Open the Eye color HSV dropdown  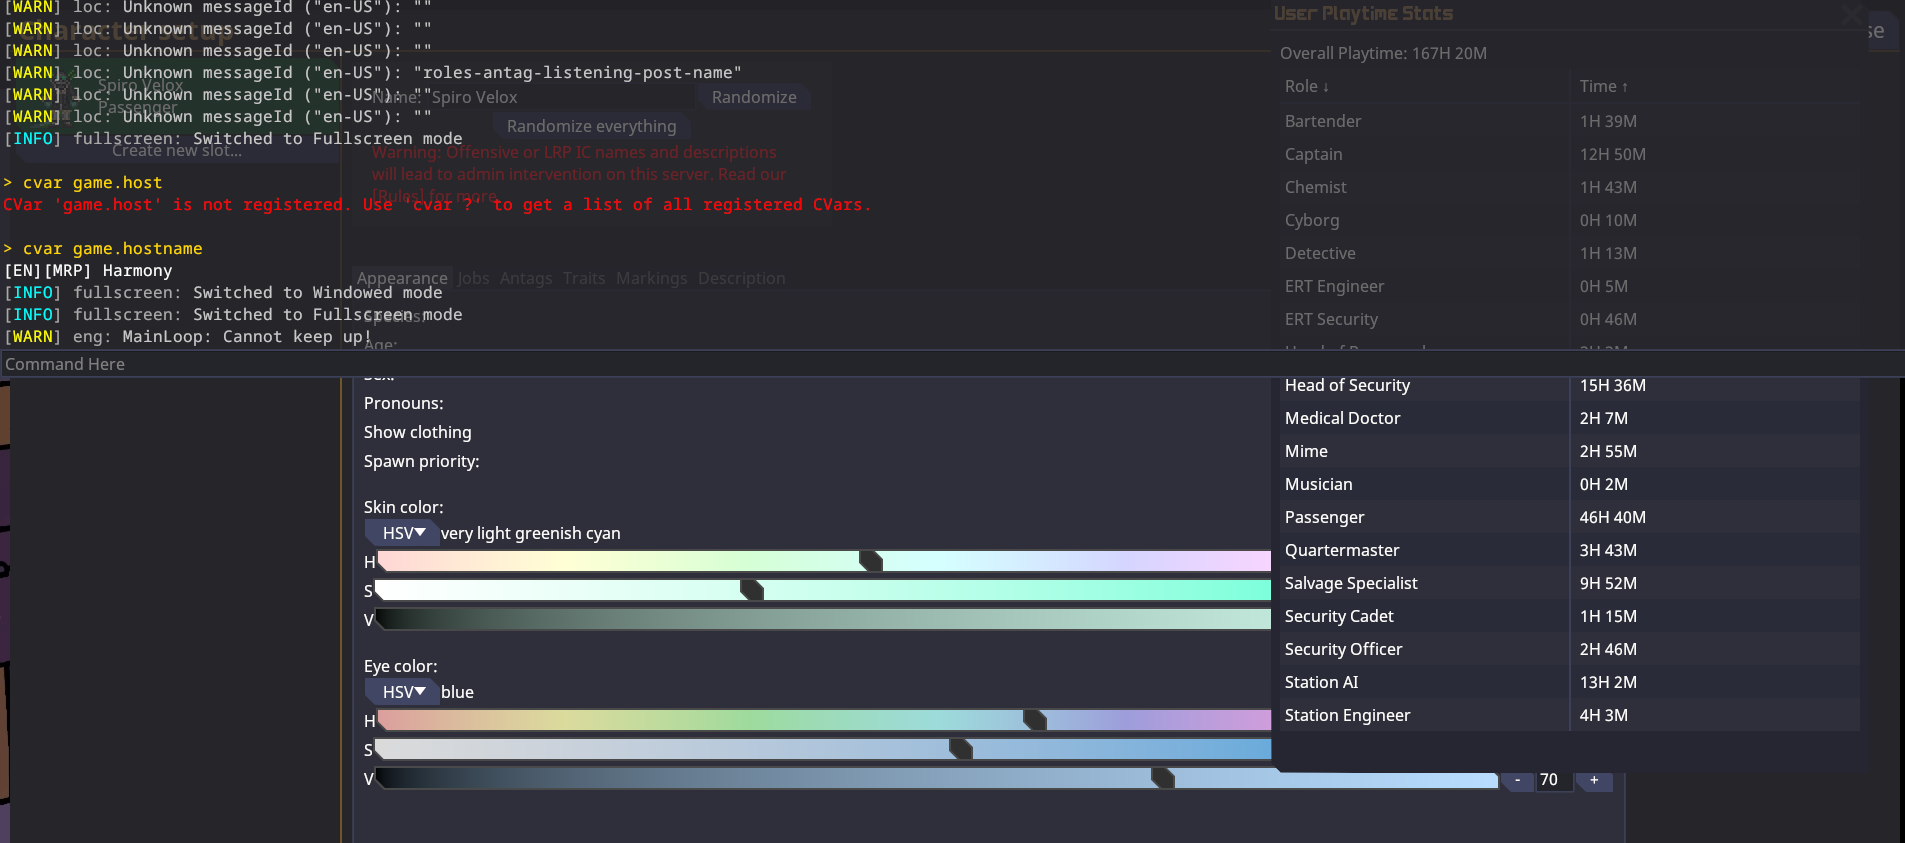[x=403, y=692]
